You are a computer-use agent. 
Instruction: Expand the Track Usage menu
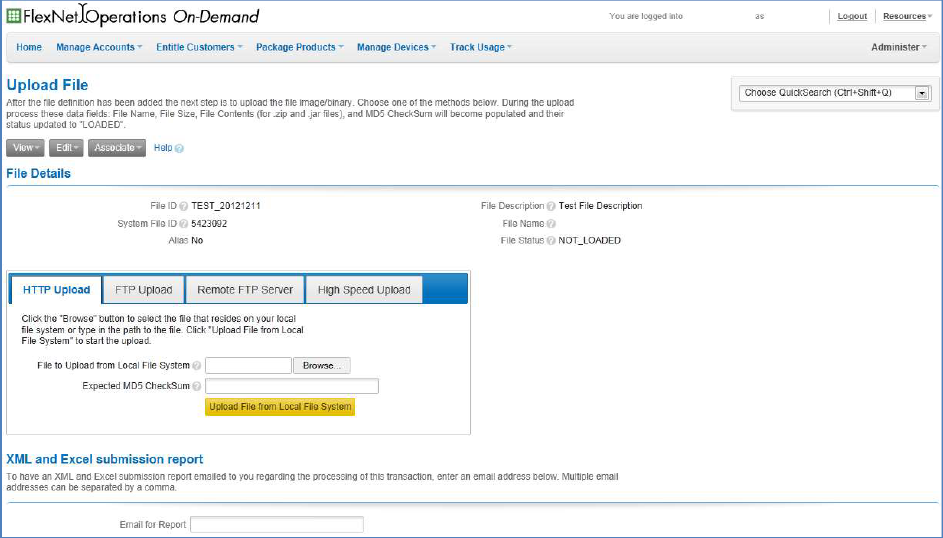pyautogui.click(x=481, y=47)
